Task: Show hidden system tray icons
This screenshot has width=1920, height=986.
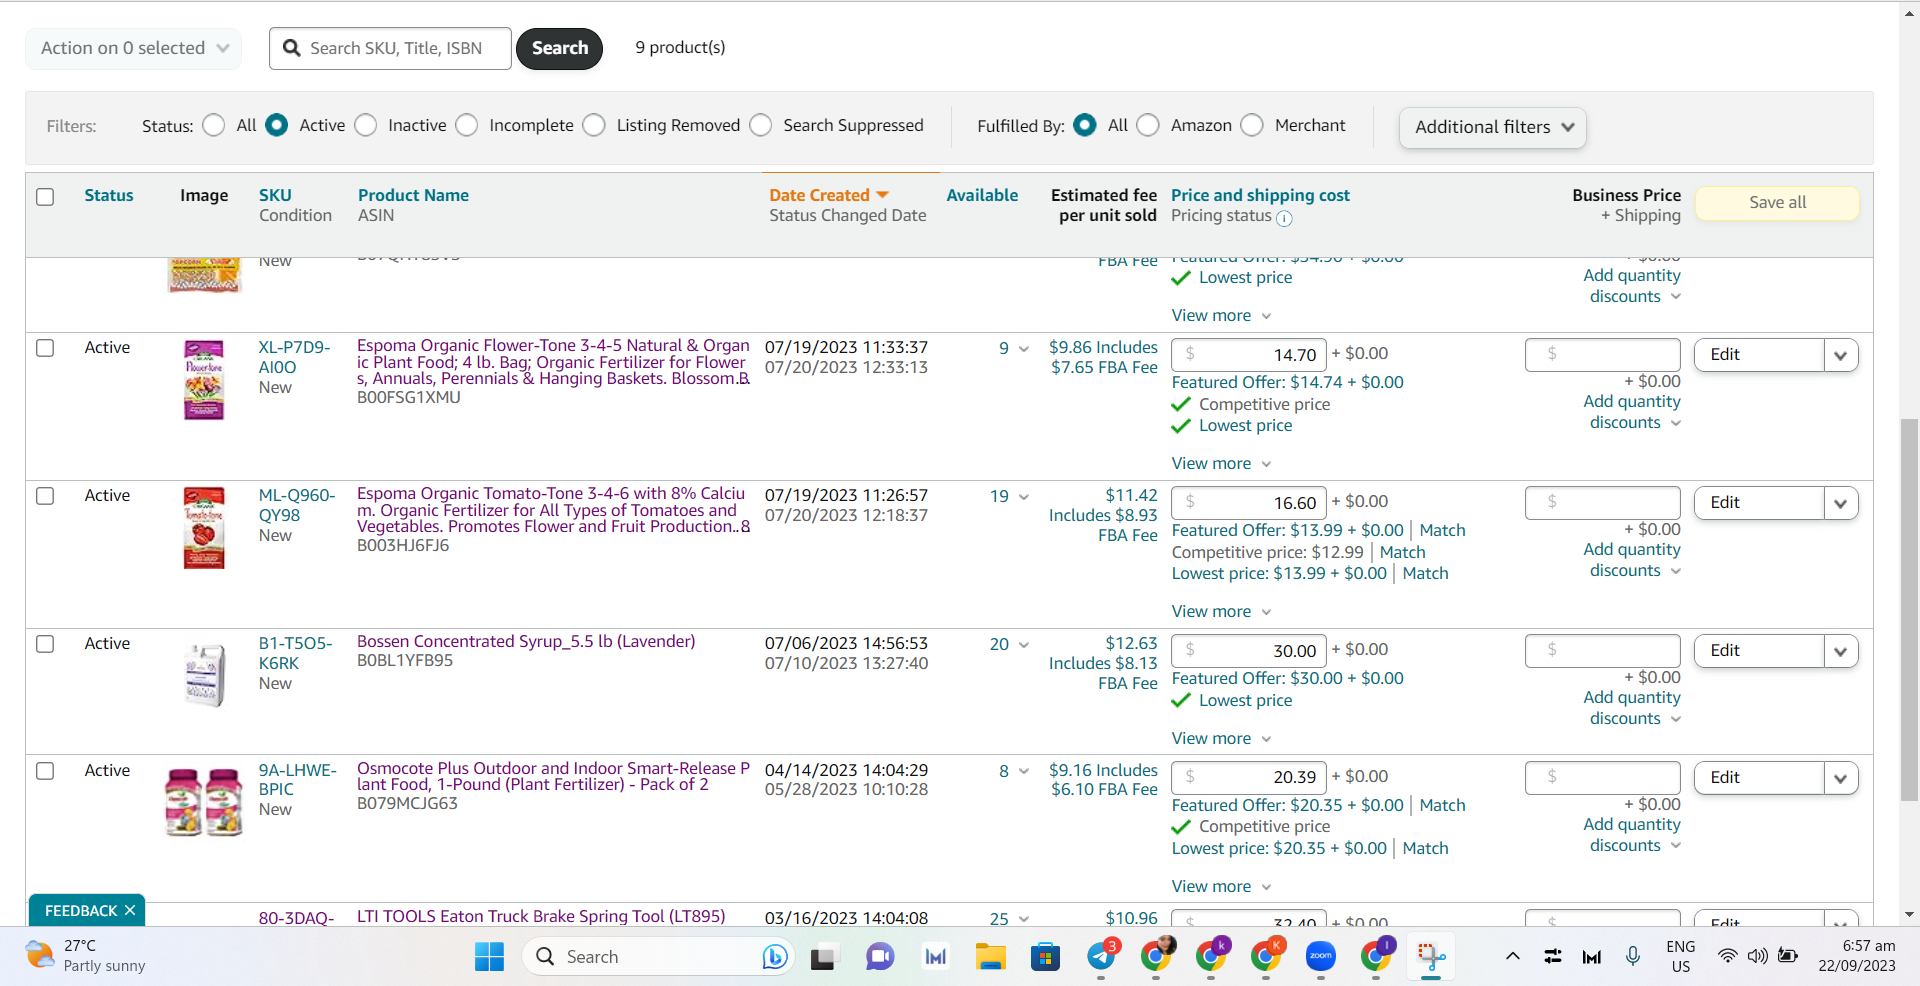Action: pos(1513,957)
